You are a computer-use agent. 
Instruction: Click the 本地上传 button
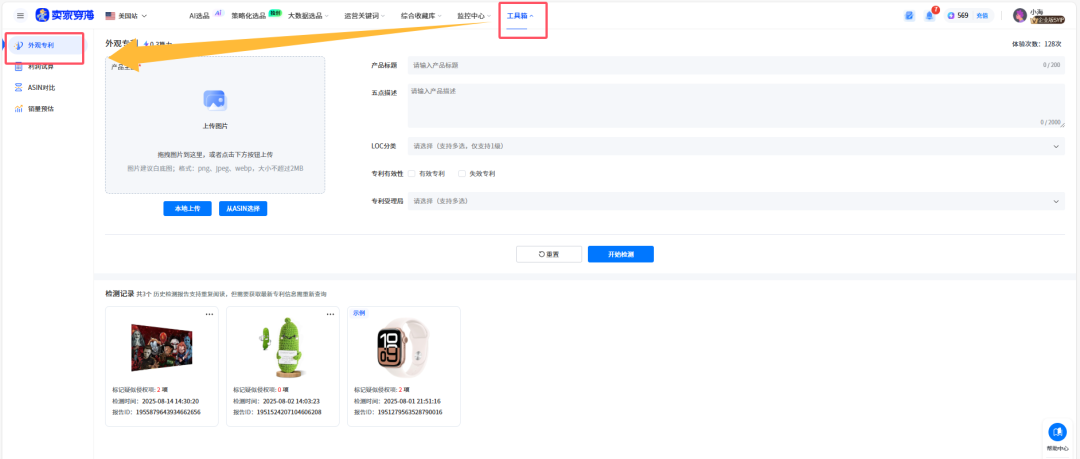point(187,209)
